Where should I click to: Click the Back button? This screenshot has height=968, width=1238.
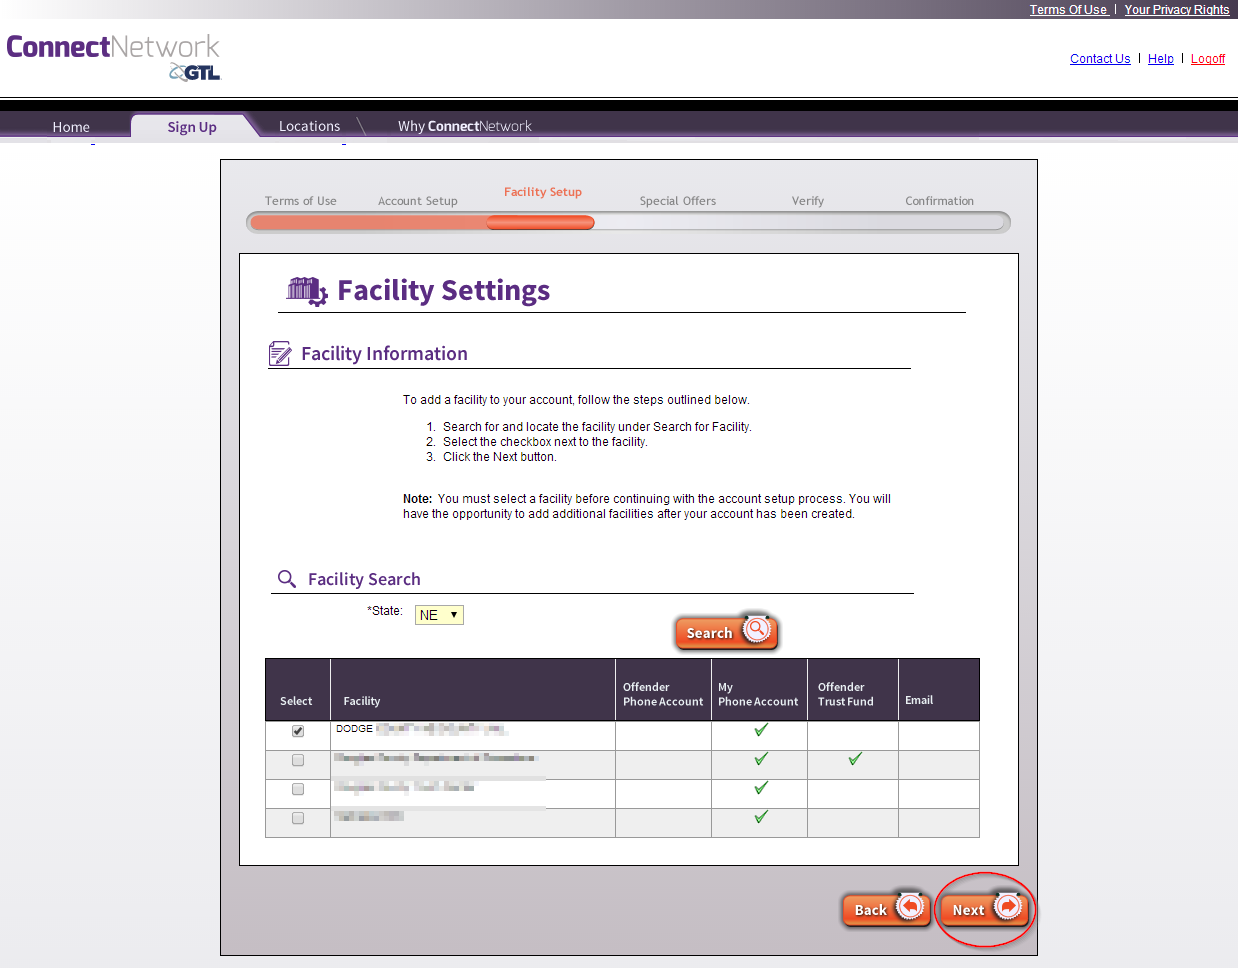pos(887,909)
